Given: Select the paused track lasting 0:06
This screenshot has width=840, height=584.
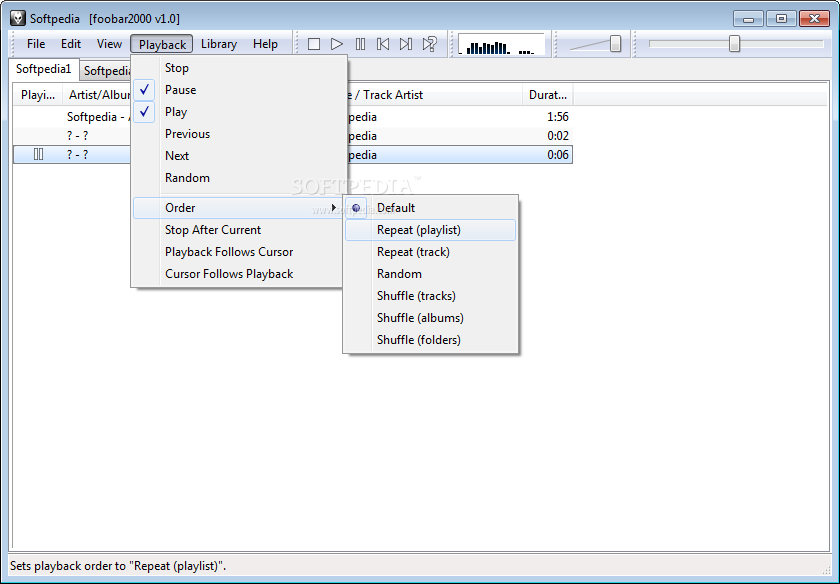Looking at the screenshot, I should click(292, 154).
